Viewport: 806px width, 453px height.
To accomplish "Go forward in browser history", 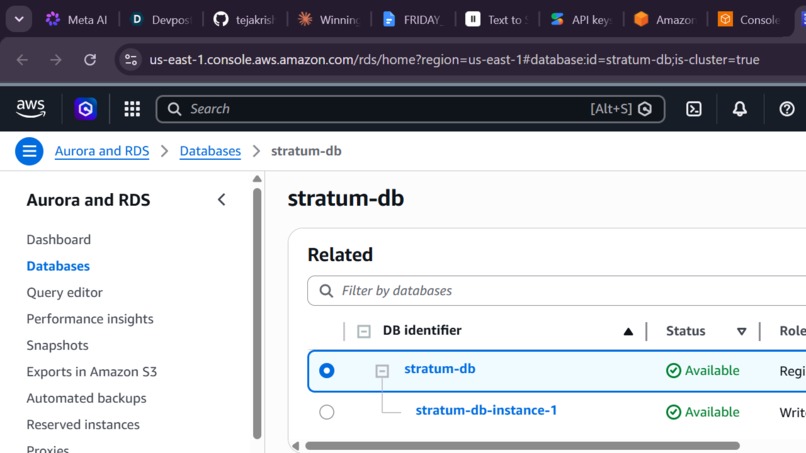I will click(56, 60).
